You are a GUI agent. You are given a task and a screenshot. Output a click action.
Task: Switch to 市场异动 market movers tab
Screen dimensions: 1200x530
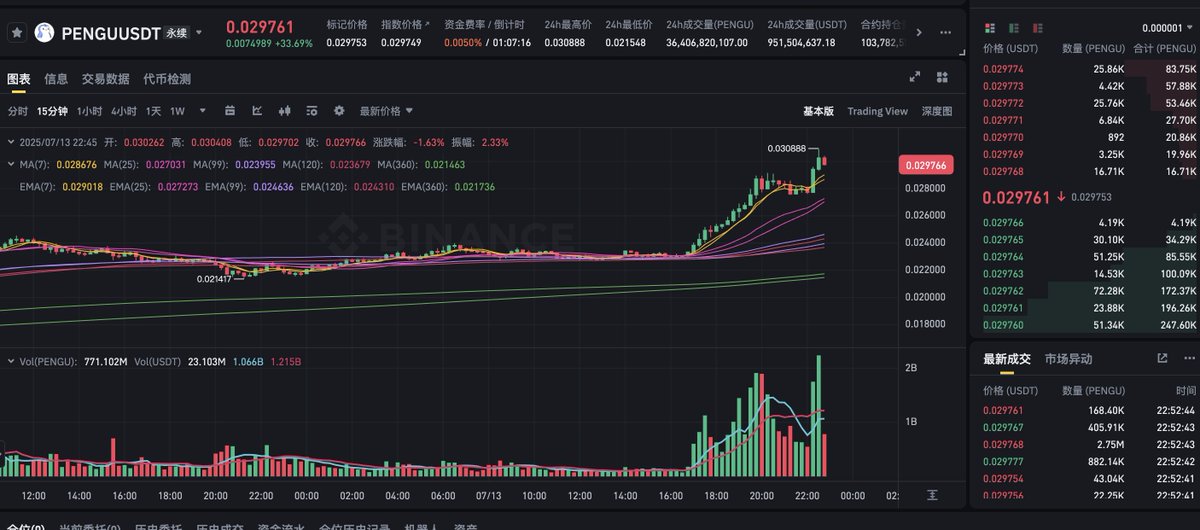[1068, 359]
